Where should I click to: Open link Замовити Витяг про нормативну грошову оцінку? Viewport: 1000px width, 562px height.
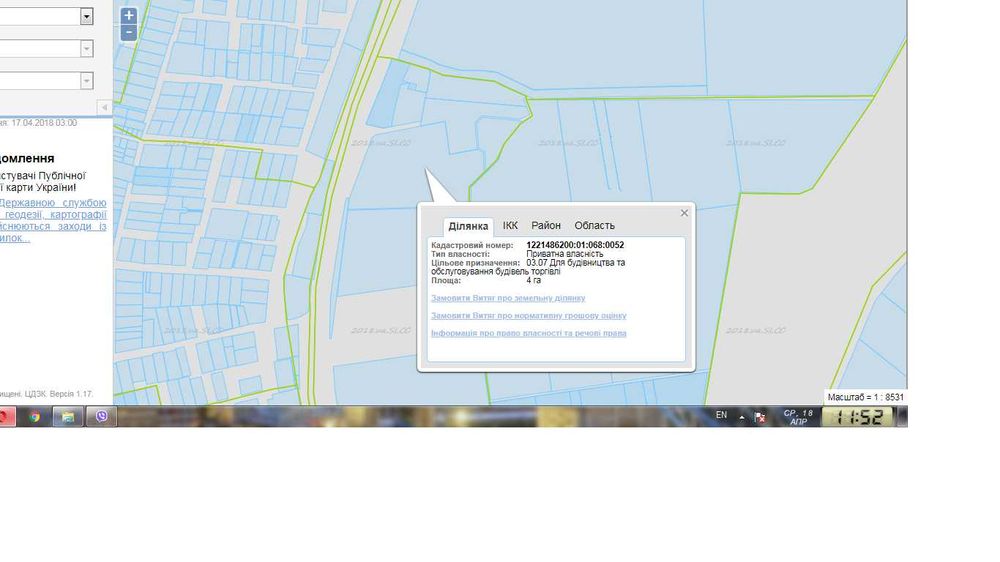(529, 316)
